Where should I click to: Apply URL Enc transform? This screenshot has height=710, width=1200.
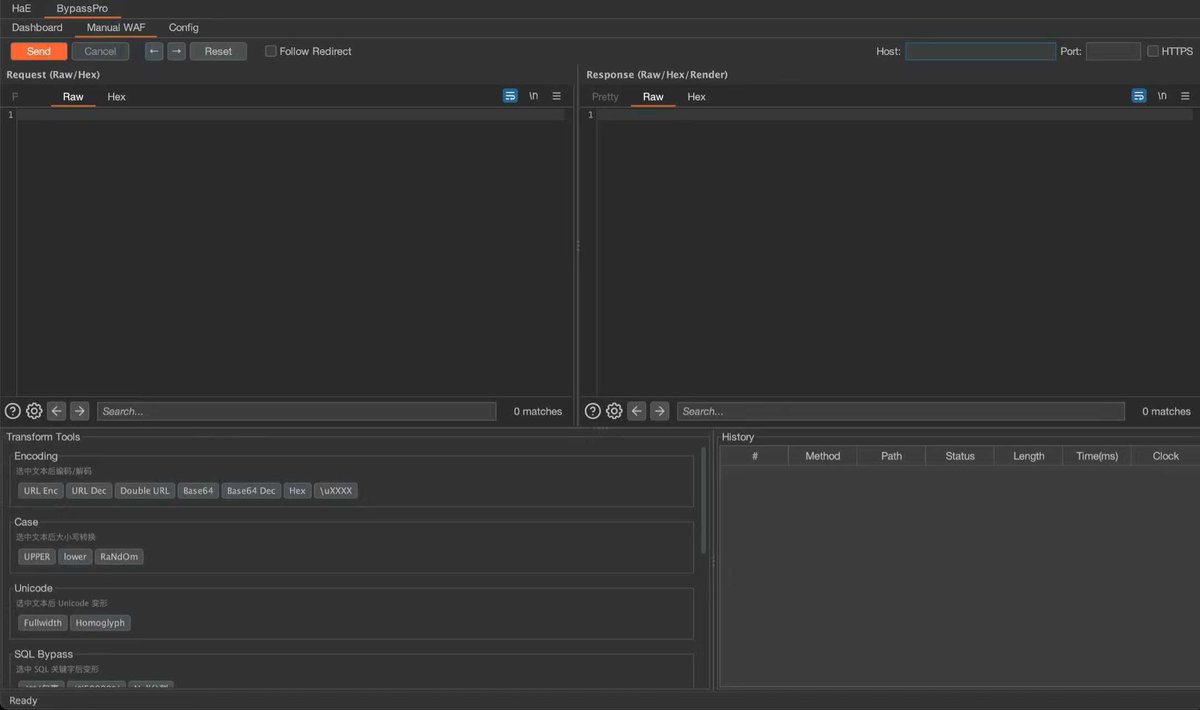[x=41, y=491]
